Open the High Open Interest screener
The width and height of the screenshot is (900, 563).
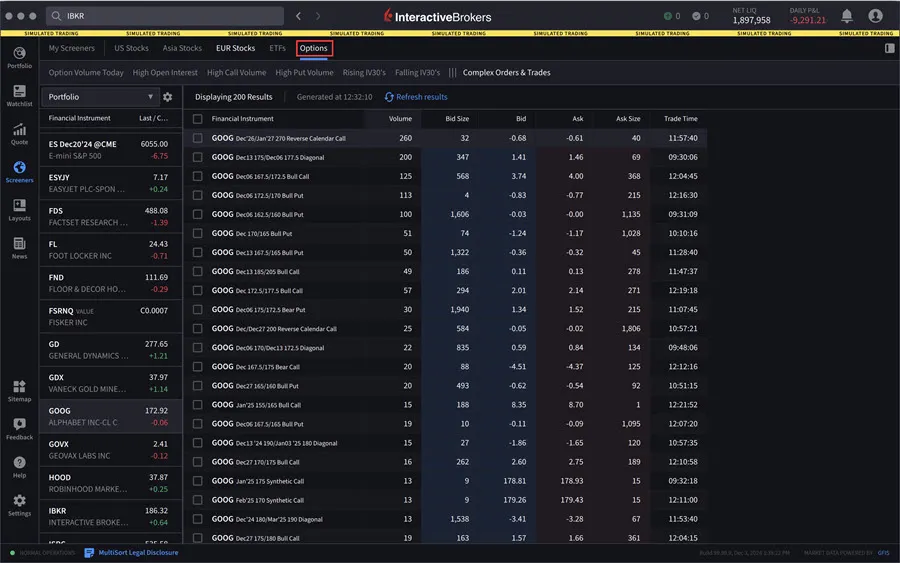(x=165, y=73)
